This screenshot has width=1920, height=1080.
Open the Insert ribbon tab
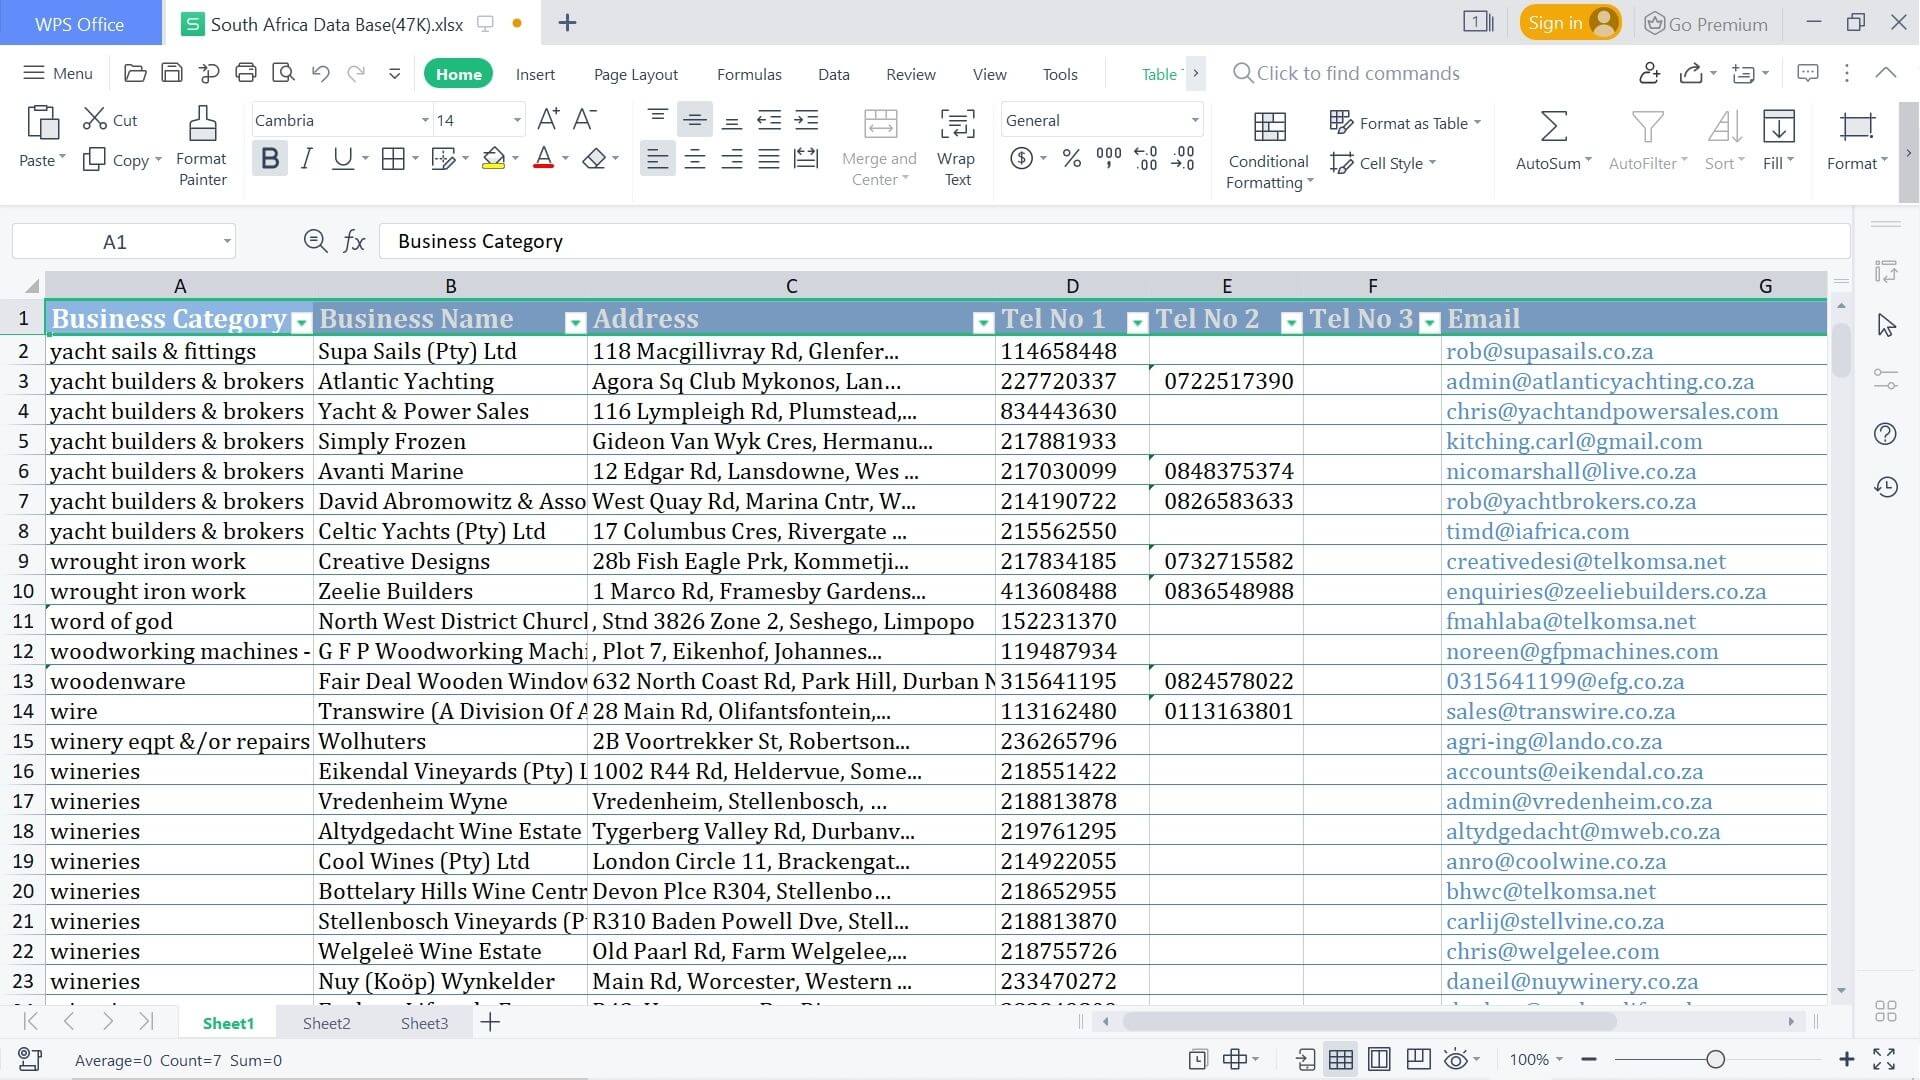click(x=535, y=74)
